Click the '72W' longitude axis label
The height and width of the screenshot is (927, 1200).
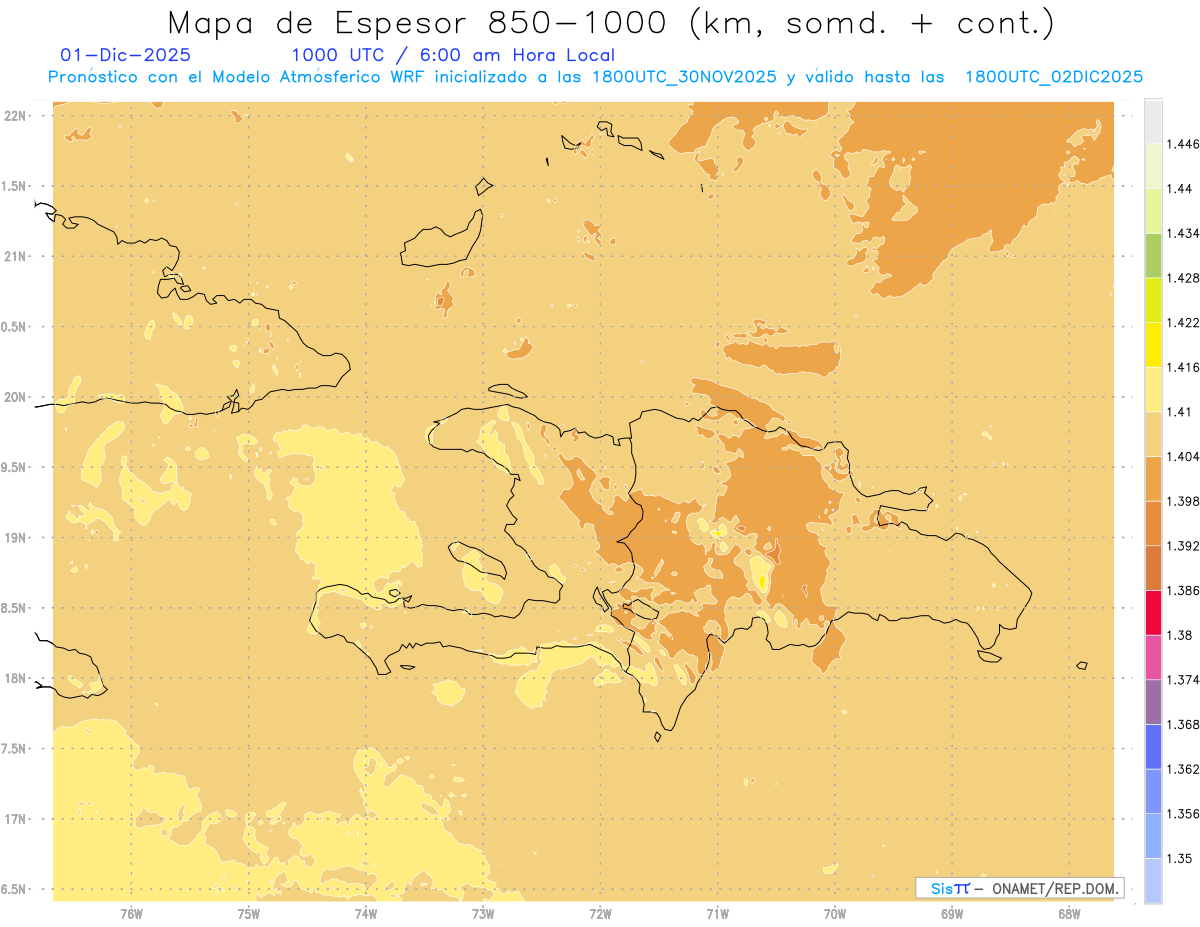600,913
